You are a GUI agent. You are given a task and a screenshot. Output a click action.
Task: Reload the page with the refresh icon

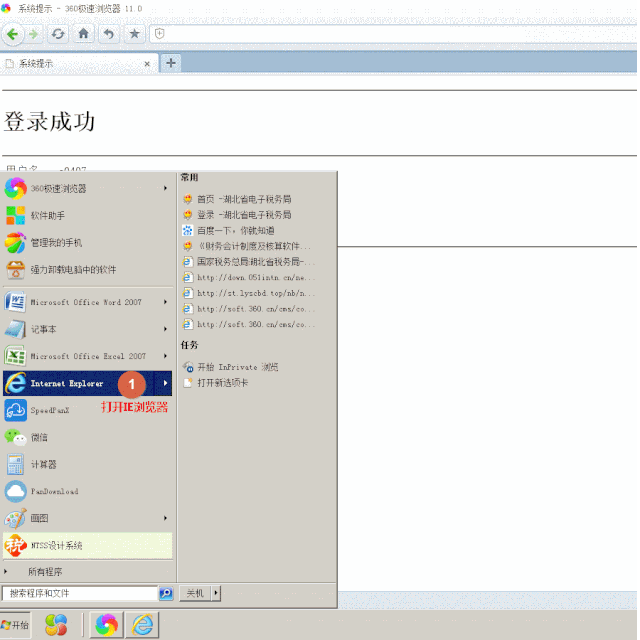point(58,34)
